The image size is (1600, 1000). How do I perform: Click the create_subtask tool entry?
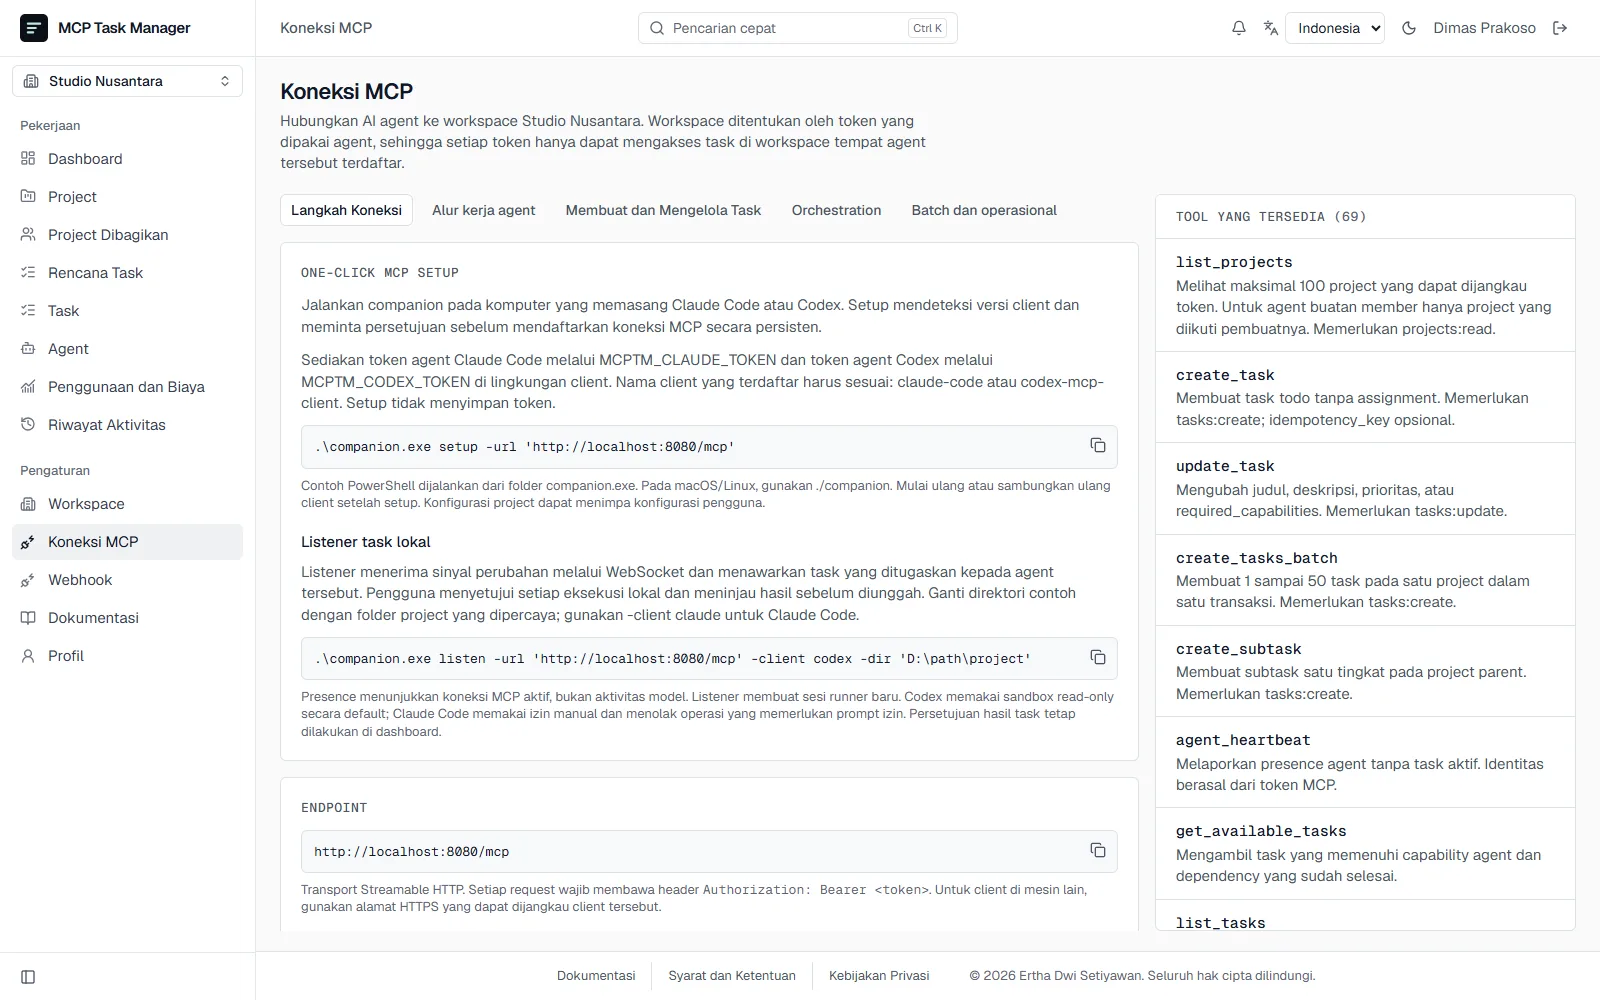pos(1365,671)
